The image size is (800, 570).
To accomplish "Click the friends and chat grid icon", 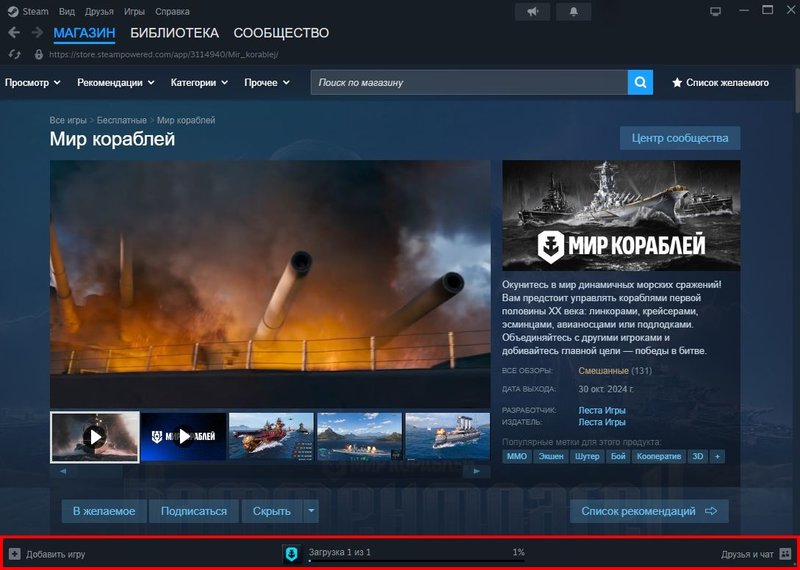I will click(x=785, y=554).
